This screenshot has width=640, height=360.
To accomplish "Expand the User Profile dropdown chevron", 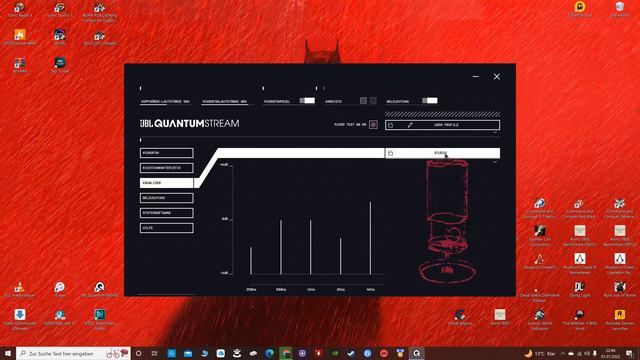I will [x=495, y=132].
